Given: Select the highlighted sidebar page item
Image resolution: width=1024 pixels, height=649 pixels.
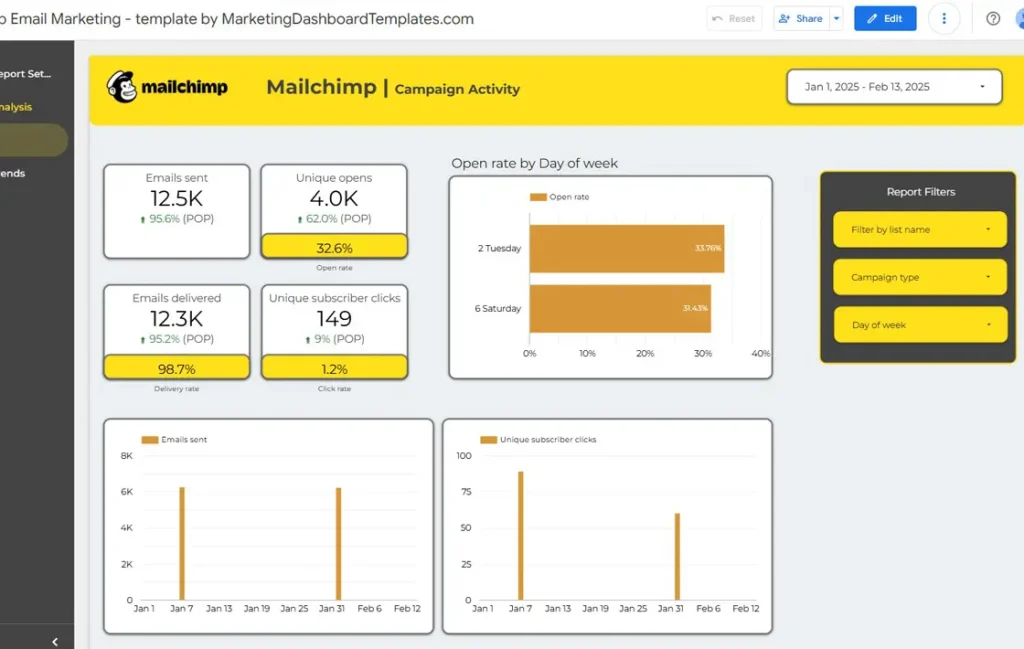Looking at the screenshot, I should coord(33,140).
